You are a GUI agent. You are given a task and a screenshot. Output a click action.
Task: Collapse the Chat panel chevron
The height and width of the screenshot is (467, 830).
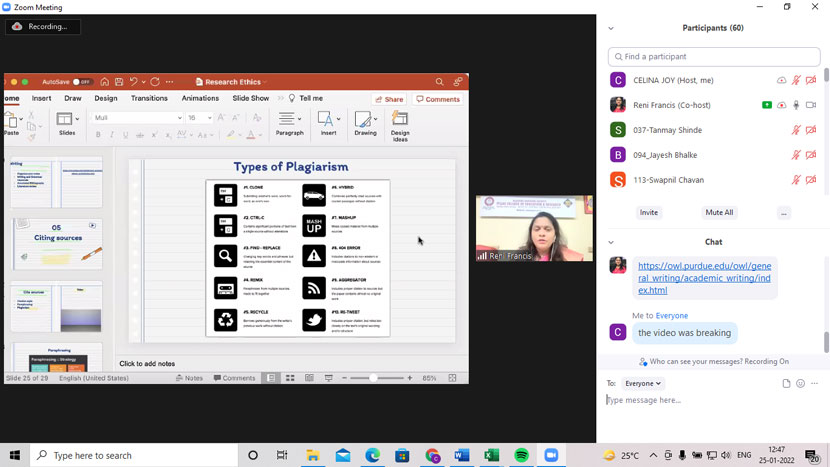pyautogui.click(x=611, y=242)
